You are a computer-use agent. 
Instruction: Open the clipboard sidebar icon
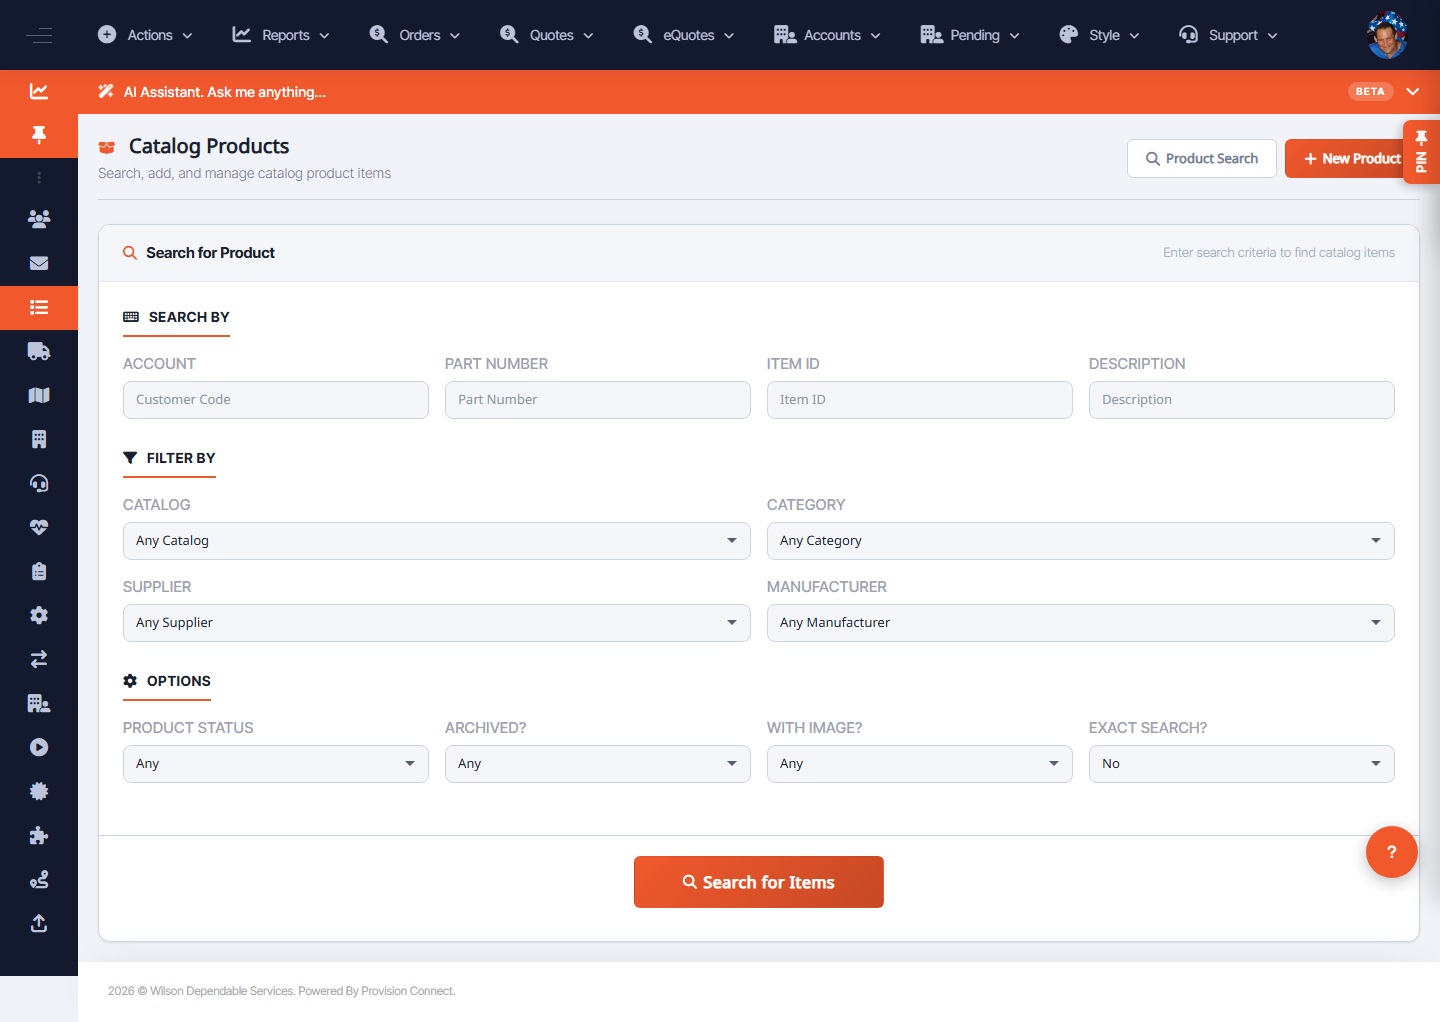click(x=39, y=571)
